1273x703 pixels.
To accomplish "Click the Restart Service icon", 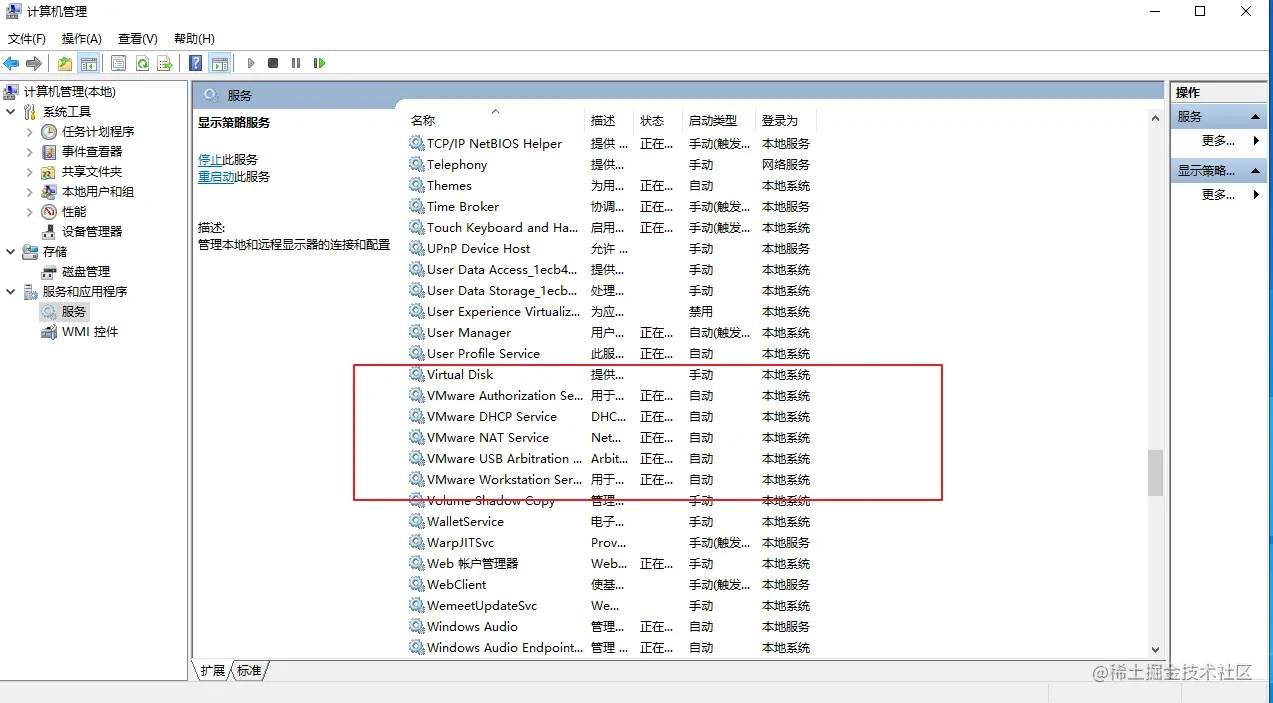I will pos(319,63).
